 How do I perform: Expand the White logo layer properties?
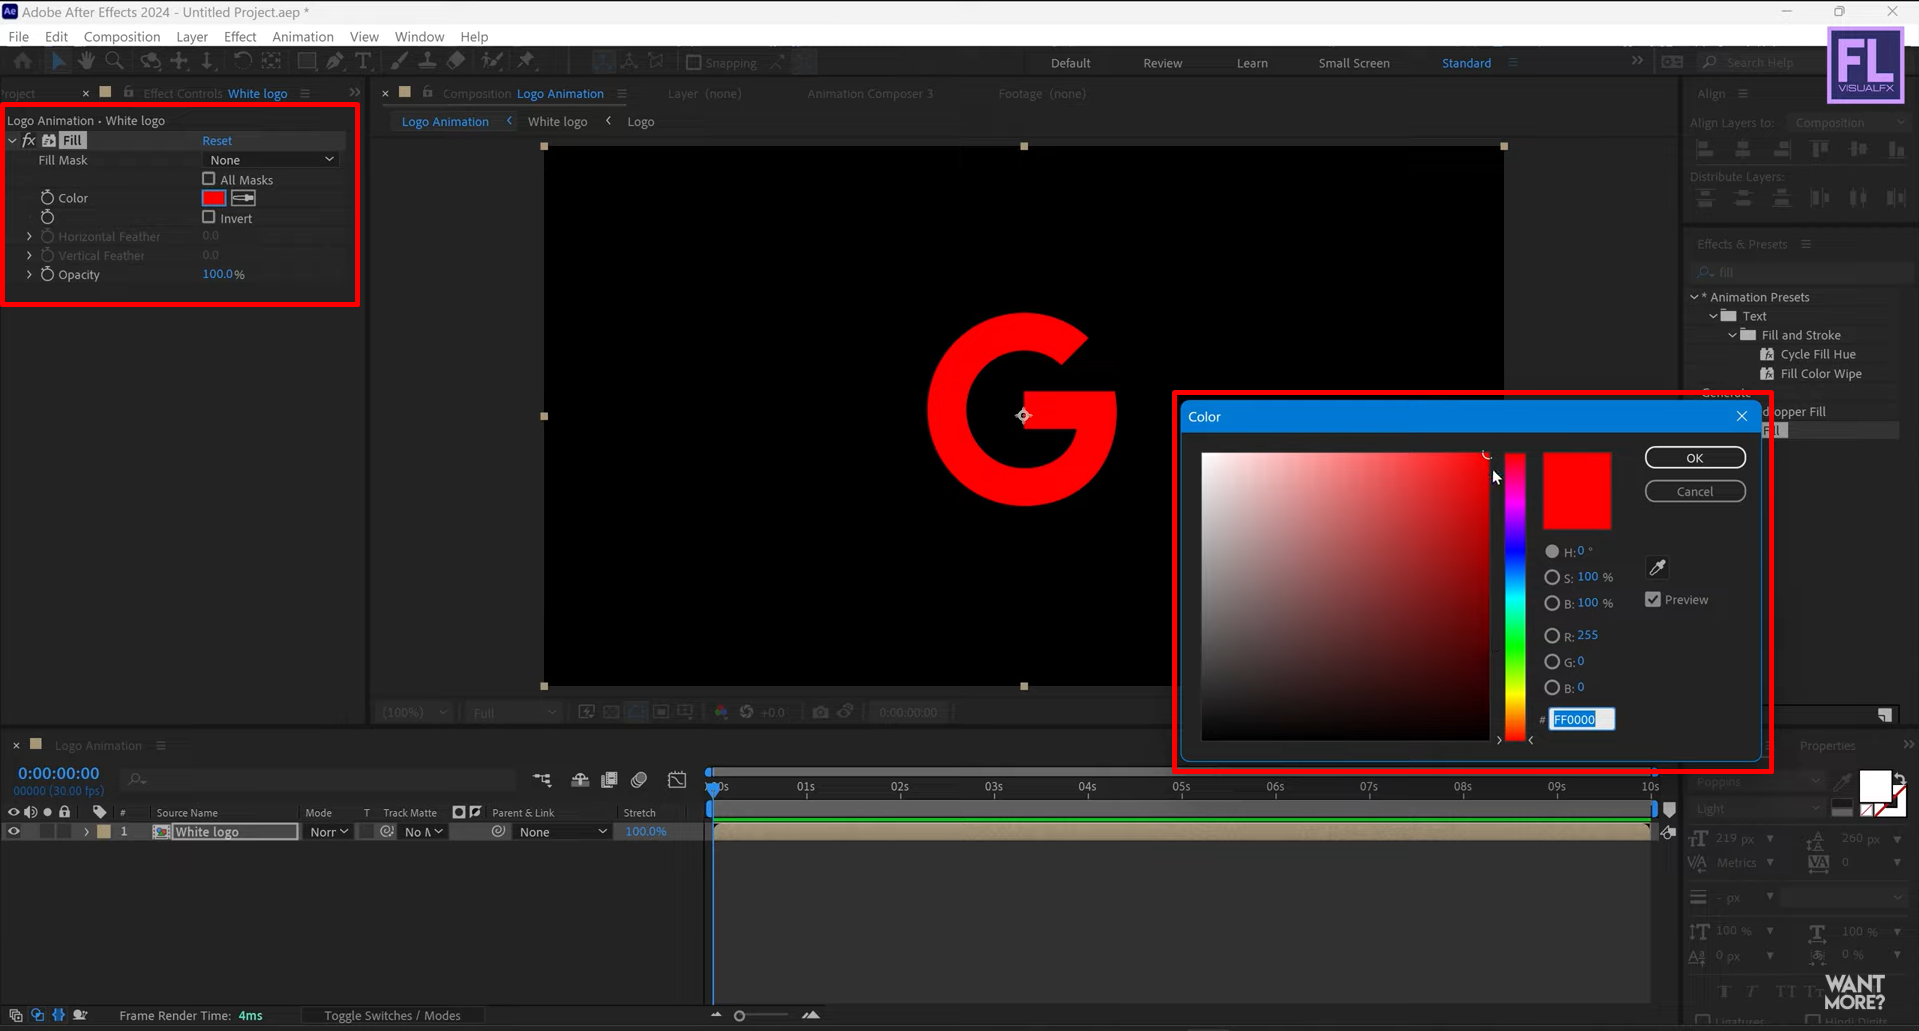(86, 831)
